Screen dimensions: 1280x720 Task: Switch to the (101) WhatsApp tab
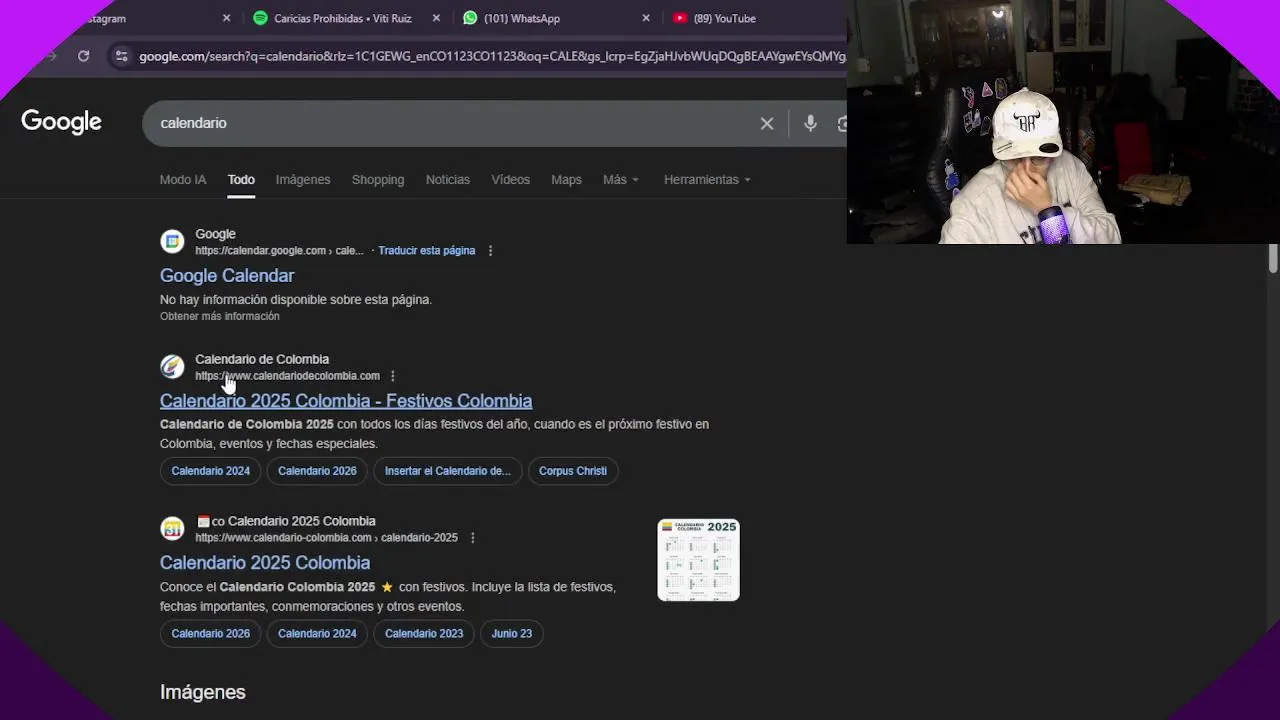click(x=521, y=18)
